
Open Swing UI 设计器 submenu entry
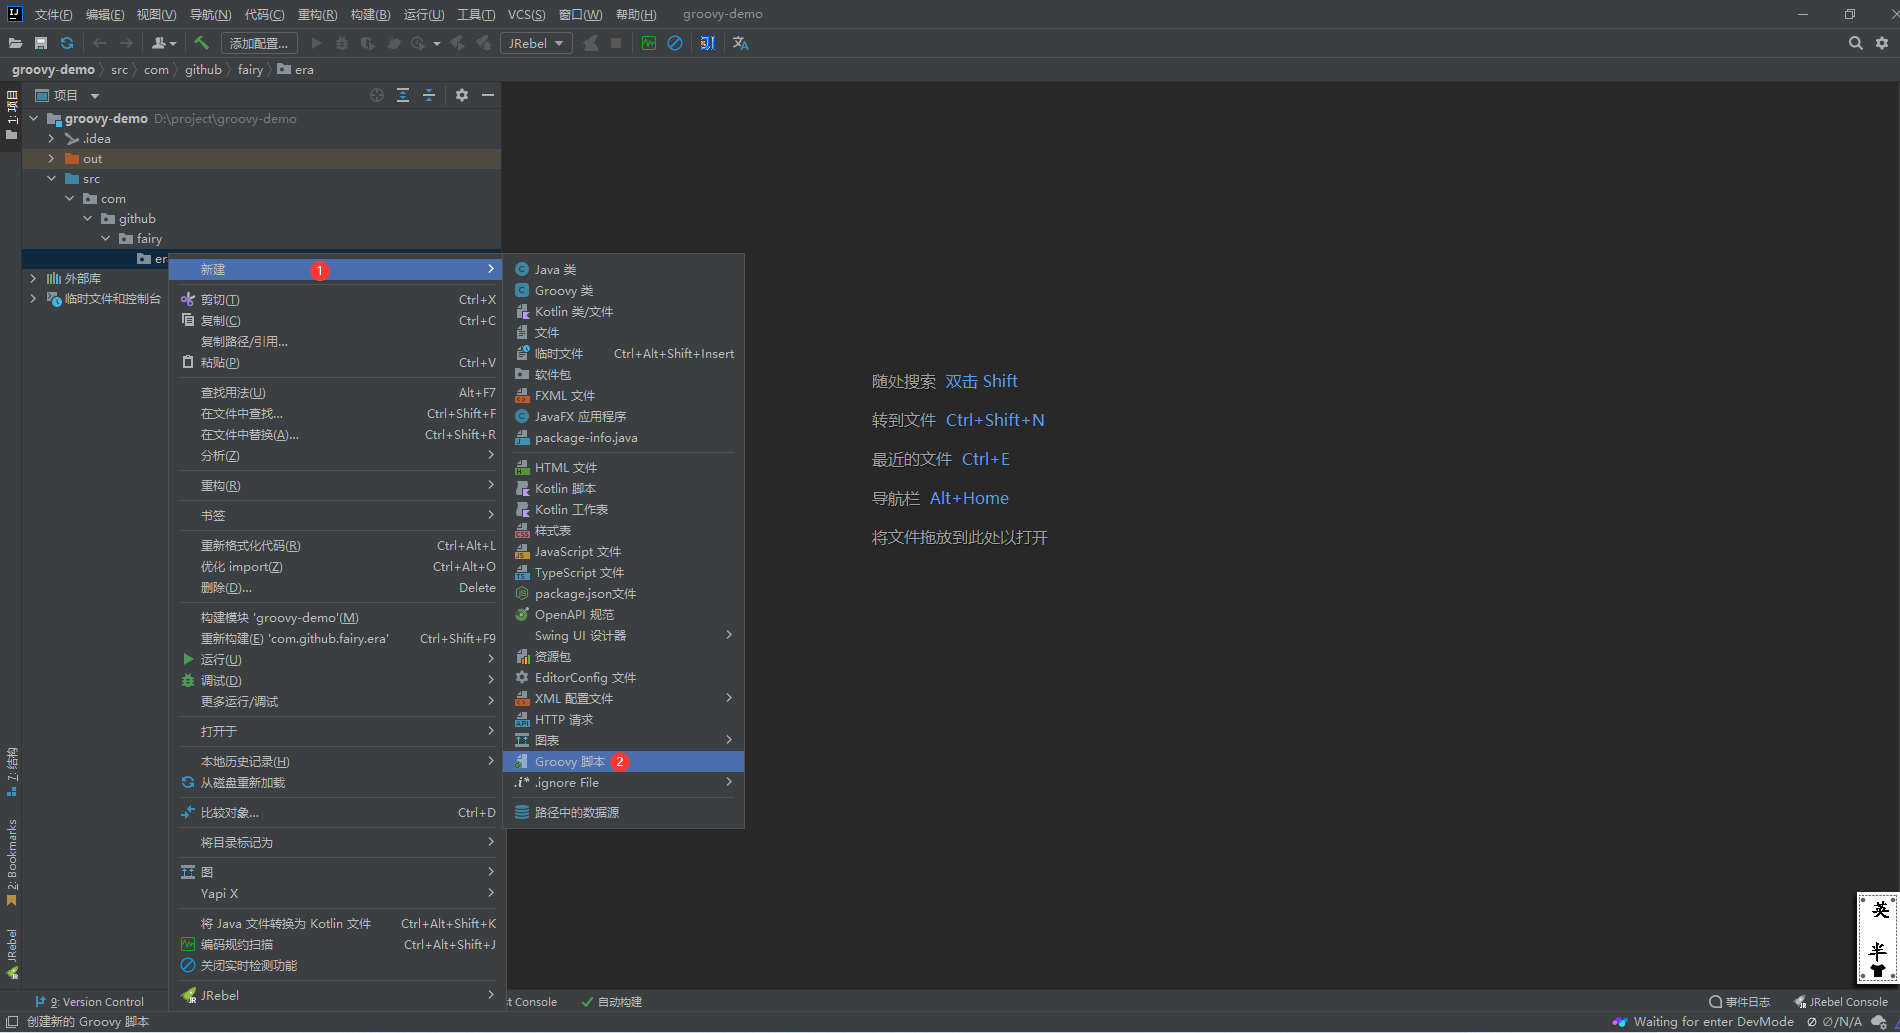pyautogui.click(x=624, y=635)
